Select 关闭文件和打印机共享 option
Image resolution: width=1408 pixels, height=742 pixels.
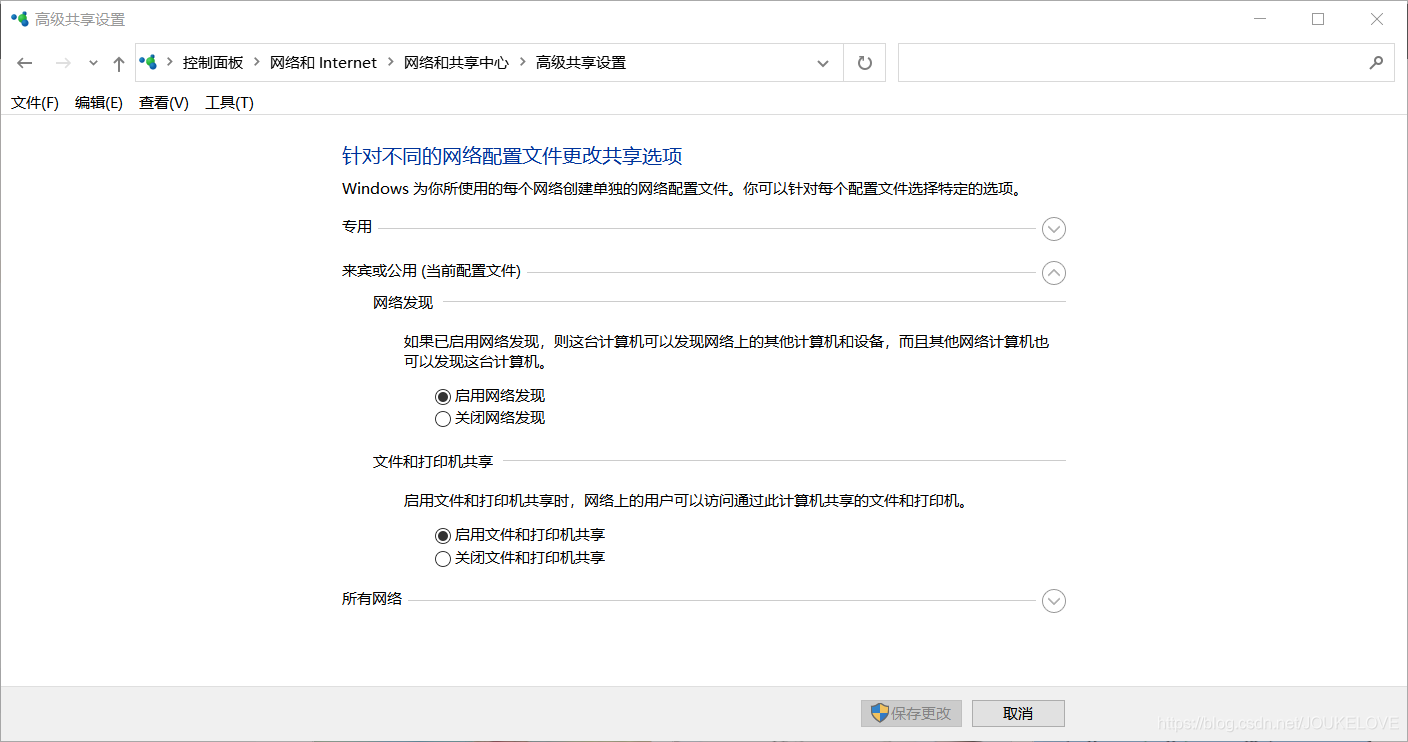tap(443, 559)
